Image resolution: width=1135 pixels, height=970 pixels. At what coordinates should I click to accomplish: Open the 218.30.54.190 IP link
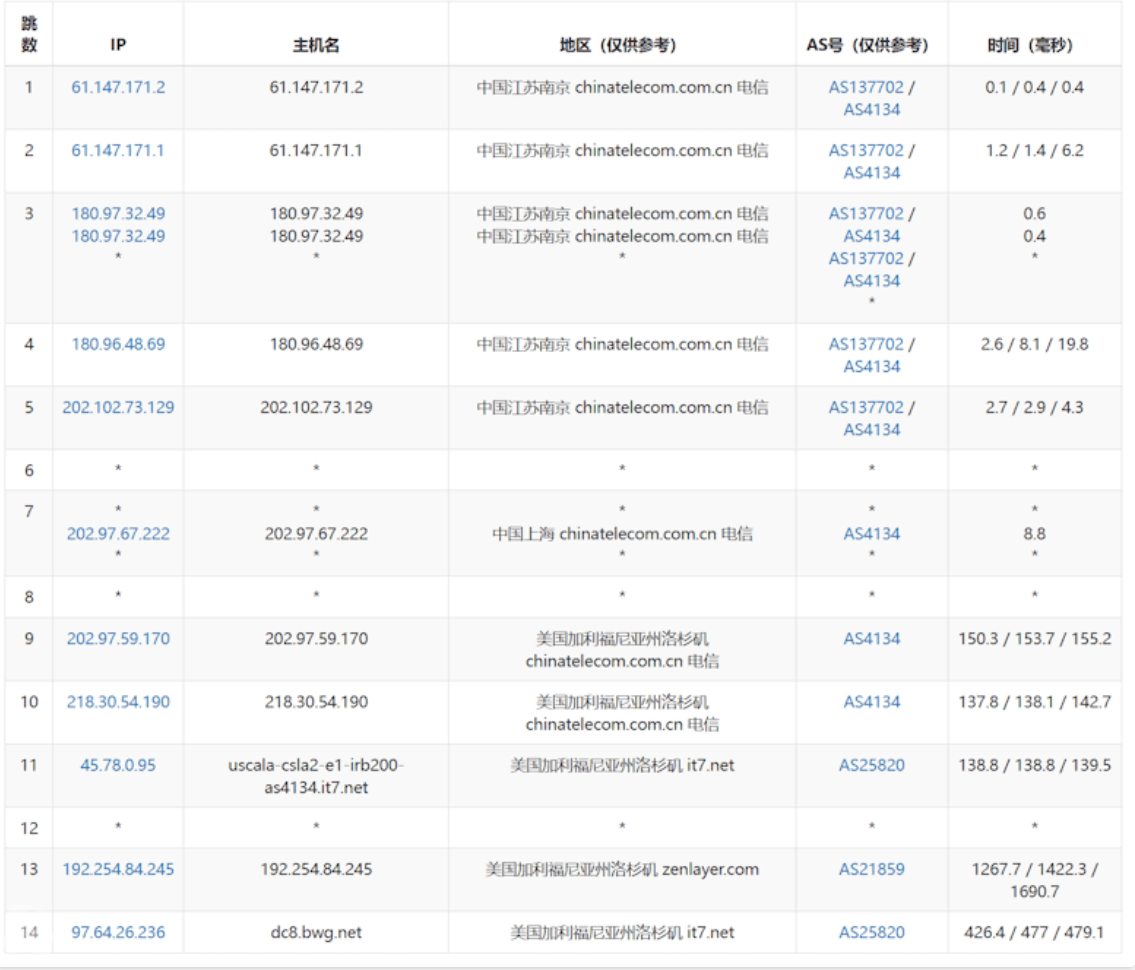point(118,702)
